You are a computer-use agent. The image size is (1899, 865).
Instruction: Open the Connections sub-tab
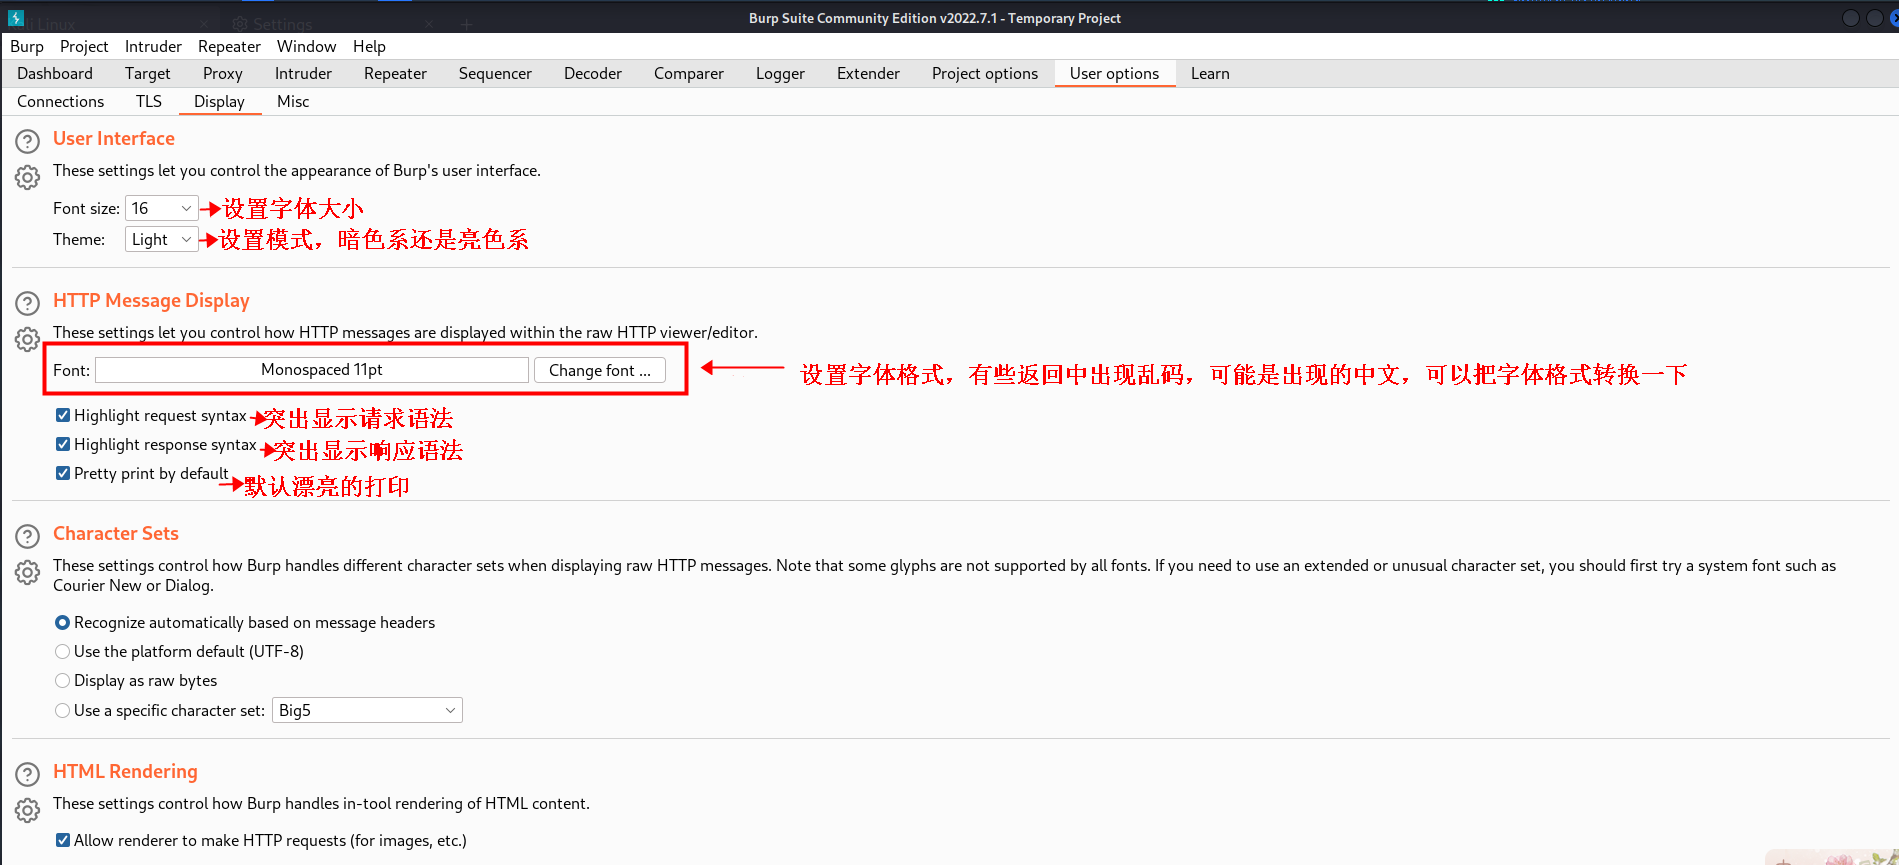click(60, 101)
